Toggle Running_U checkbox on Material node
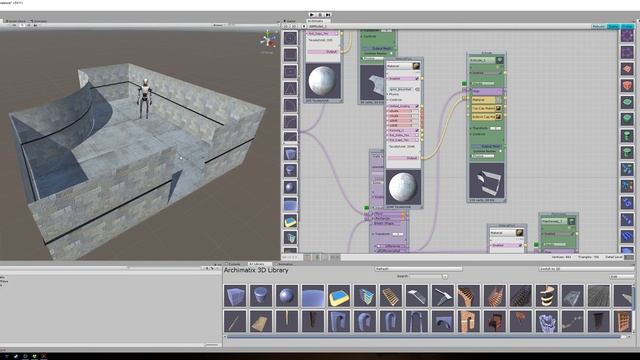 tap(417, 130)
